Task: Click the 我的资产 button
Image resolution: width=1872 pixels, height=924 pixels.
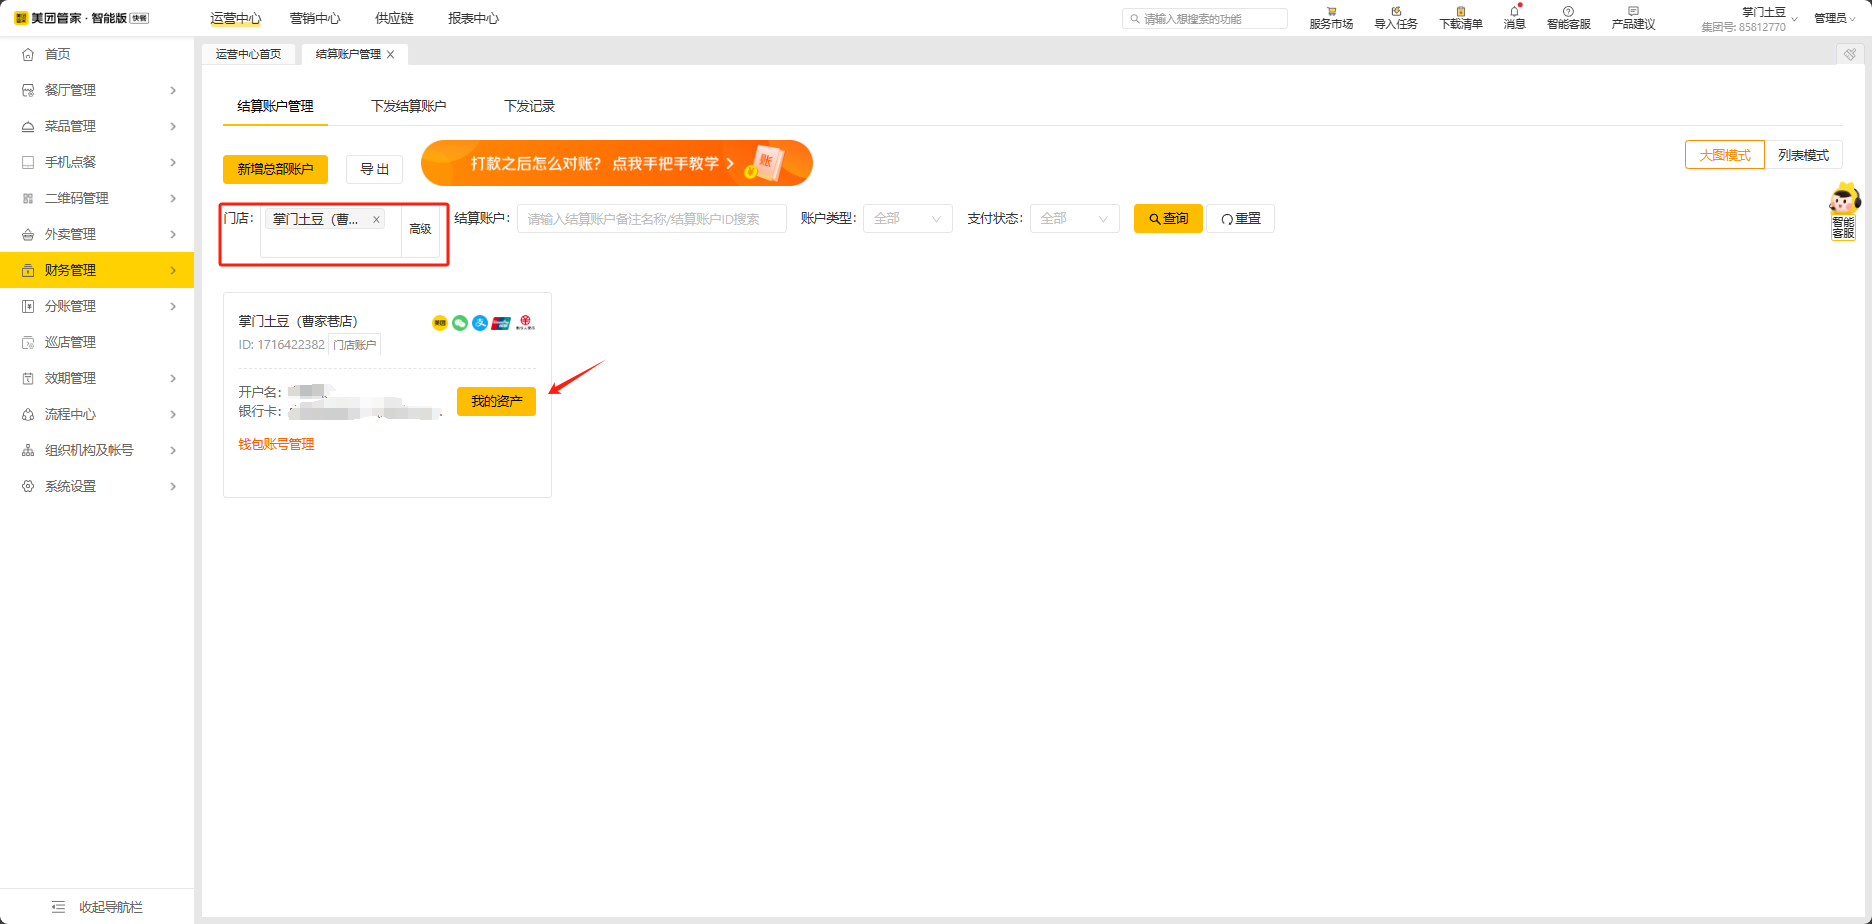Action: (496, 401)
